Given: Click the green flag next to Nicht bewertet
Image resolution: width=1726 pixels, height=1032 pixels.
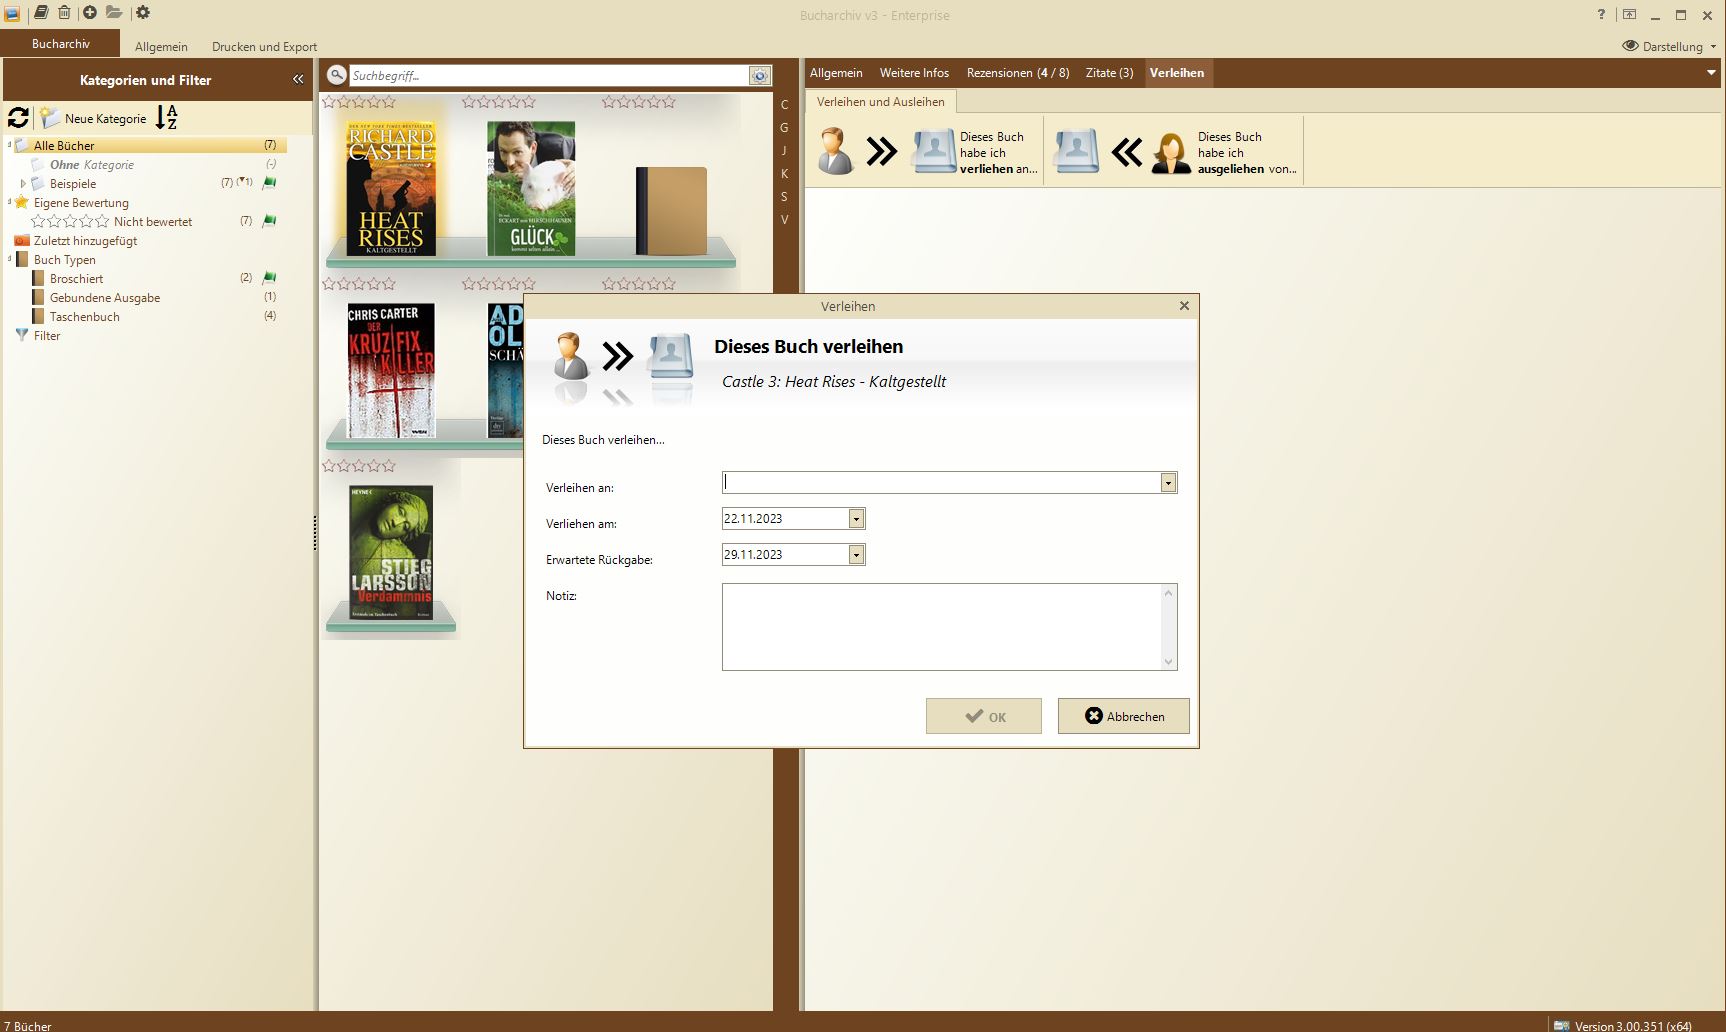Looking at the screenshot, I should pyautogui.click(x=269, y=221).
